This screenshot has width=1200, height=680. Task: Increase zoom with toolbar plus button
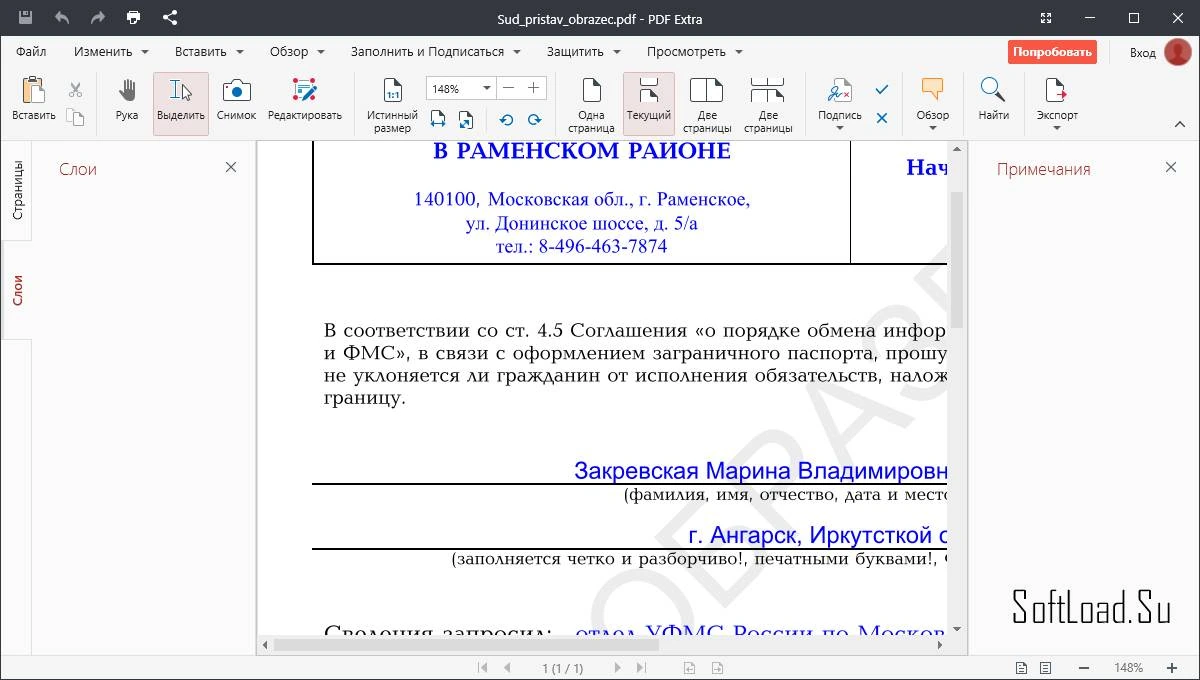[x=534, y=88]
